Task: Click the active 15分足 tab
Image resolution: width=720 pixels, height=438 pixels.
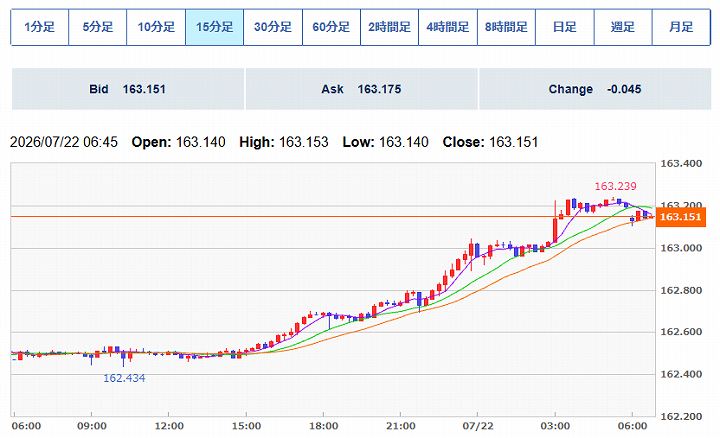Action: click(214, 27)
